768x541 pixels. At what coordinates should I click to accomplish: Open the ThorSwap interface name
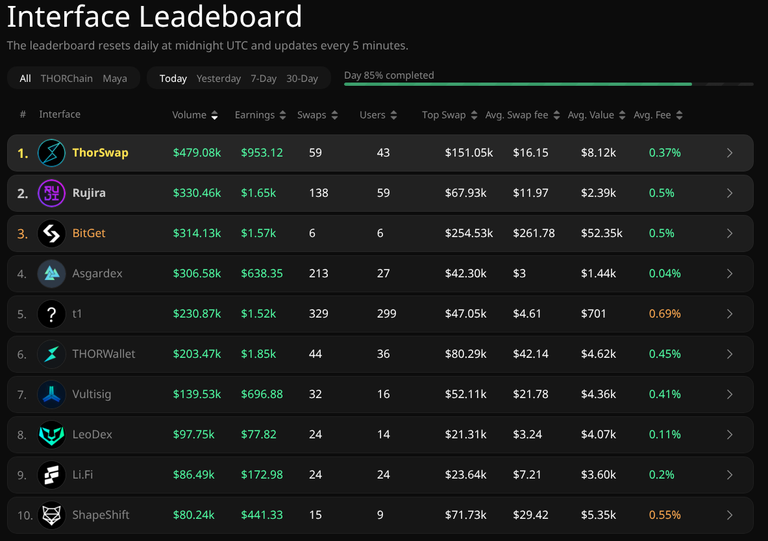(100, 153)
